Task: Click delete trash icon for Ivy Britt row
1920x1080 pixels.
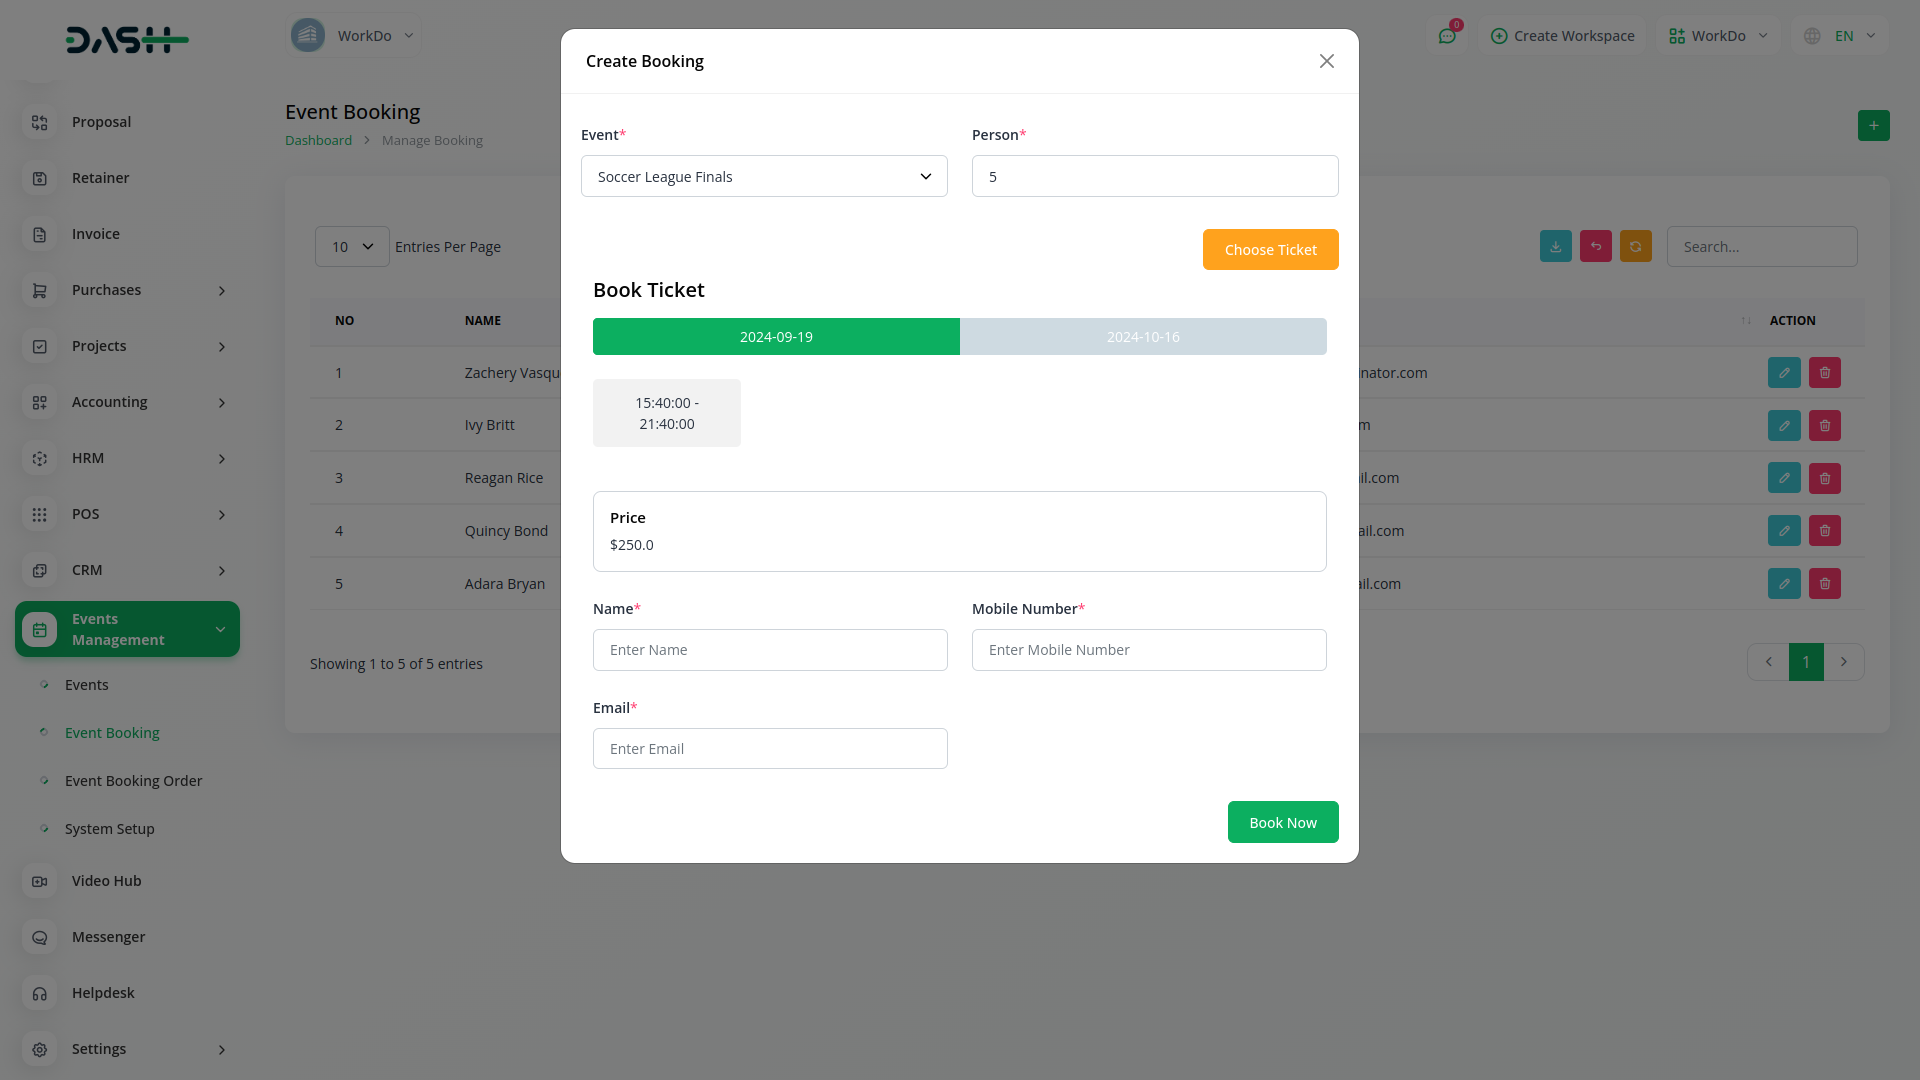Action: 1824,426
